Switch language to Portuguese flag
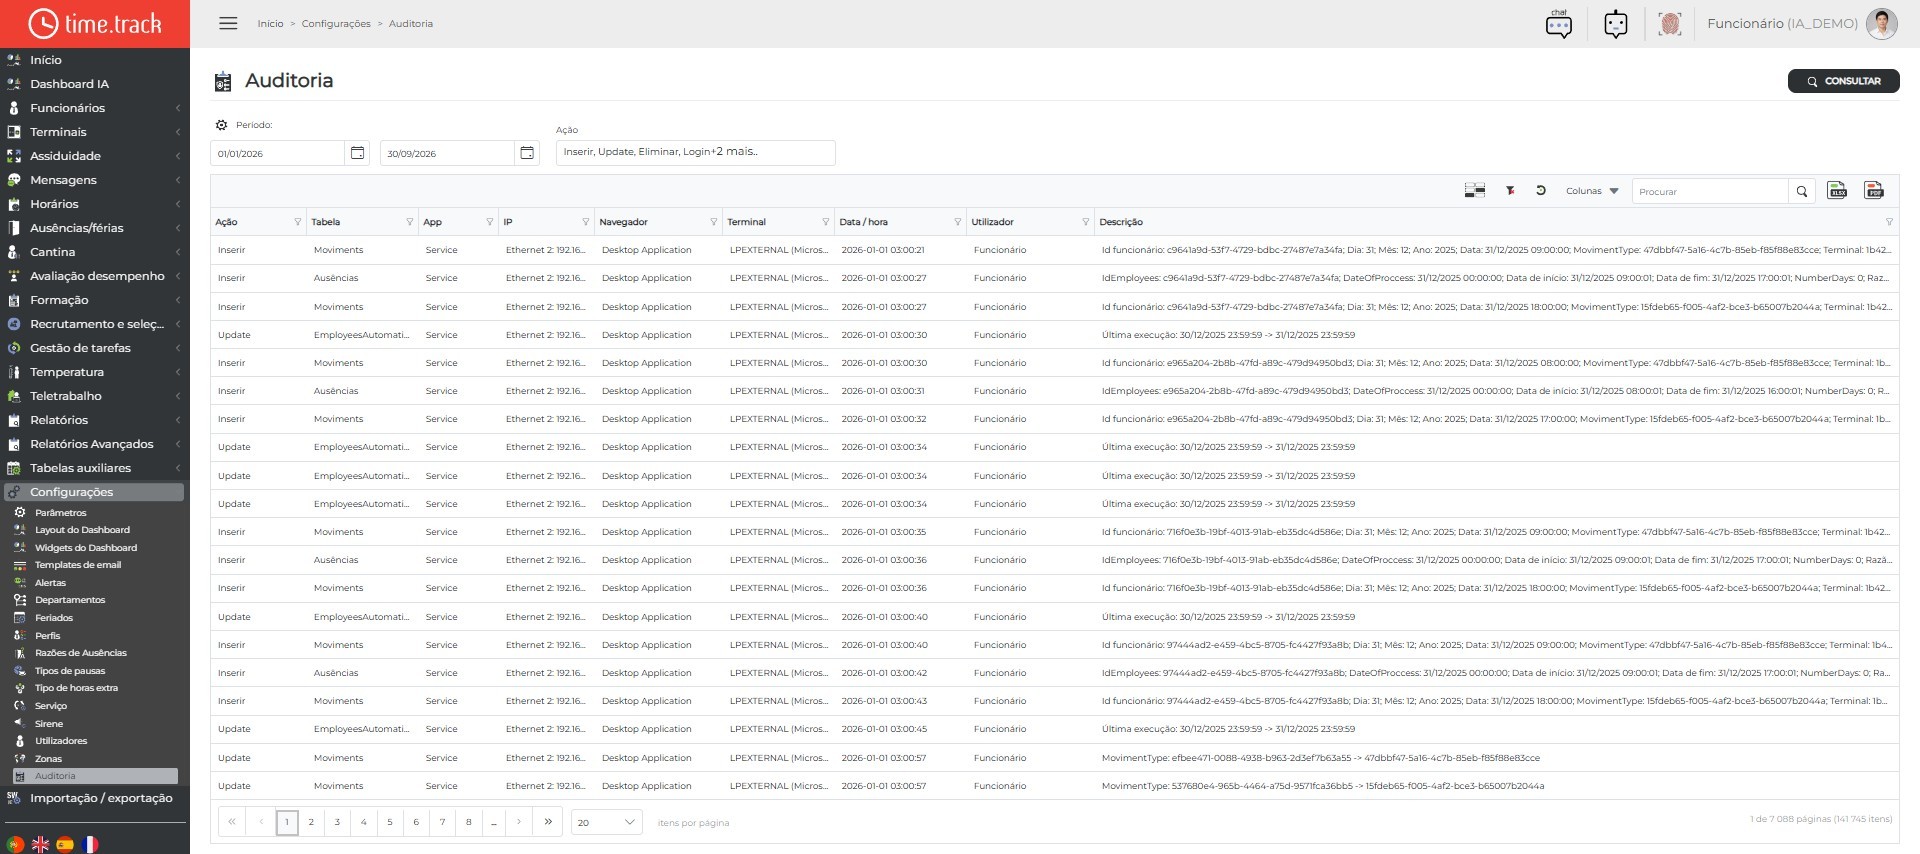This screenshot has width=1920, height=854. point(16,844)
